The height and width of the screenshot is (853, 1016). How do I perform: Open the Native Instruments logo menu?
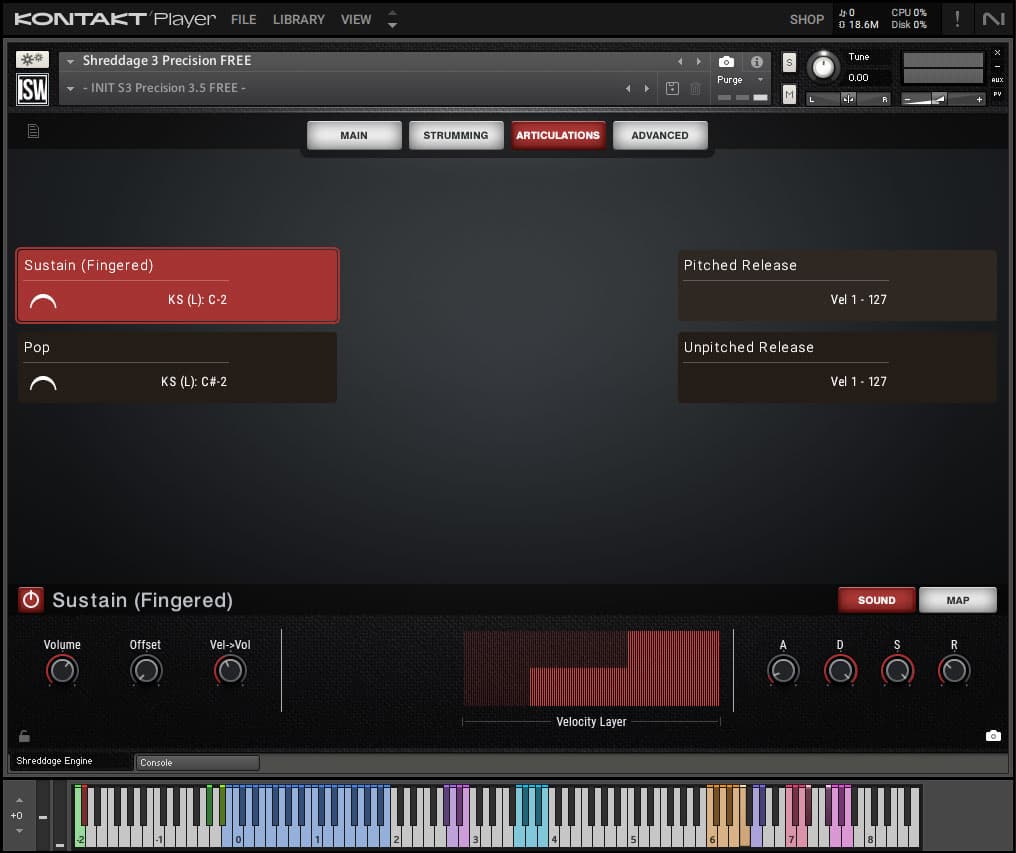coord(993,19)
